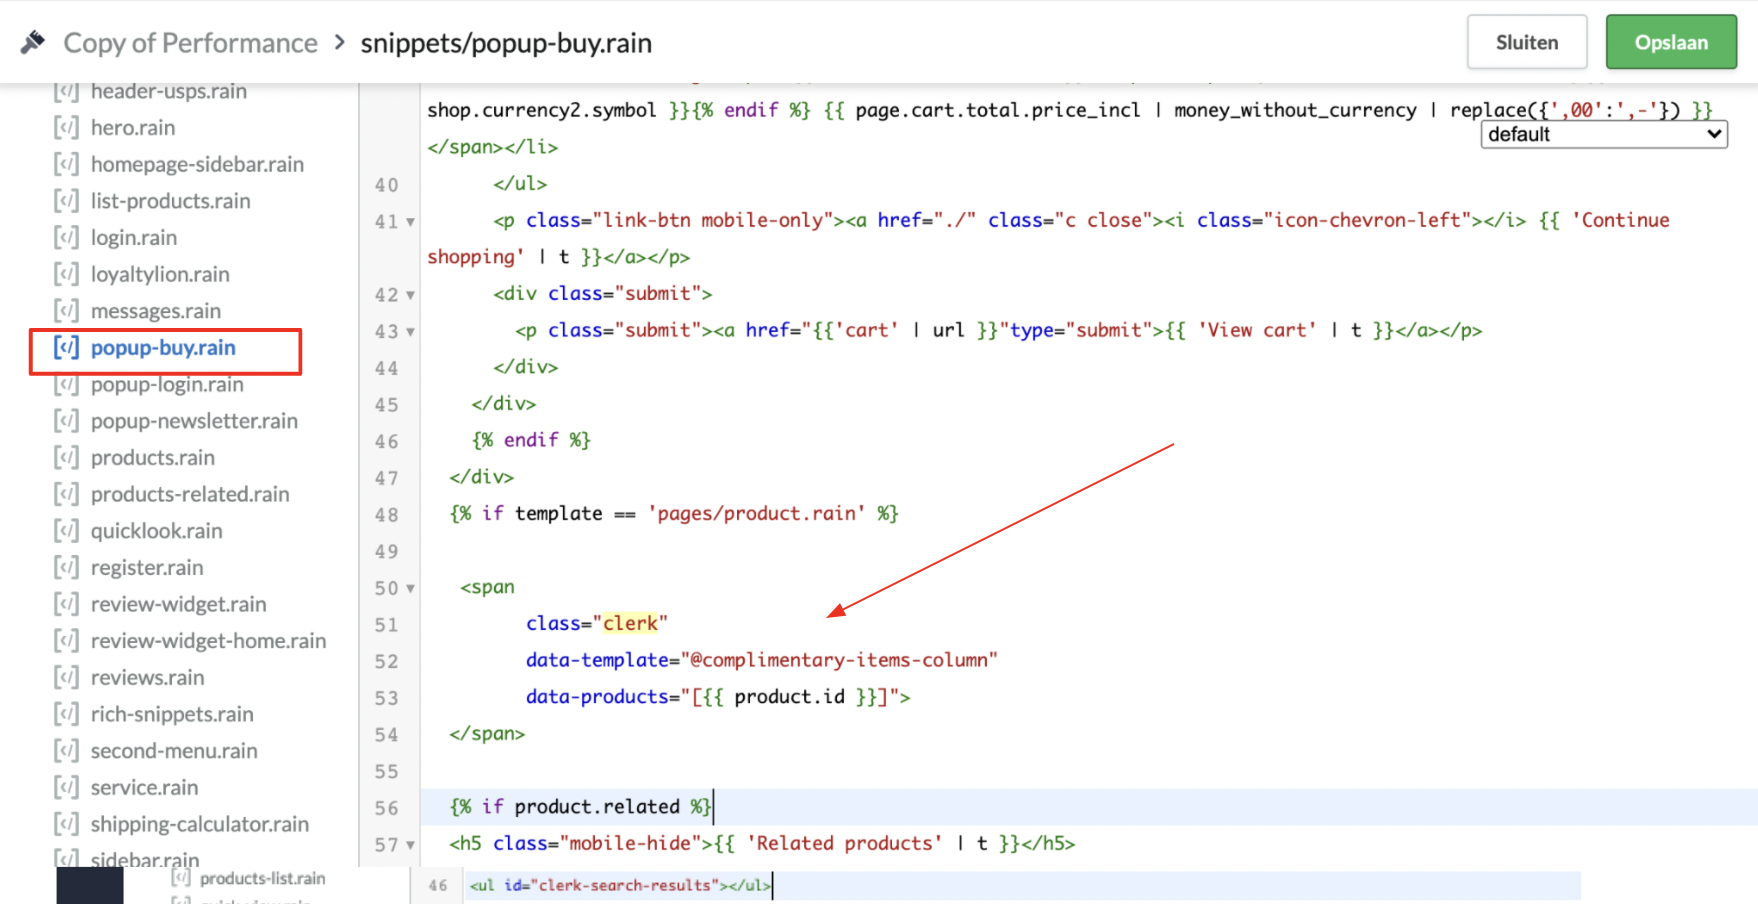Click the highlighted clerk class value
The width and height of the screenshot is (1758, 904).
630,624
